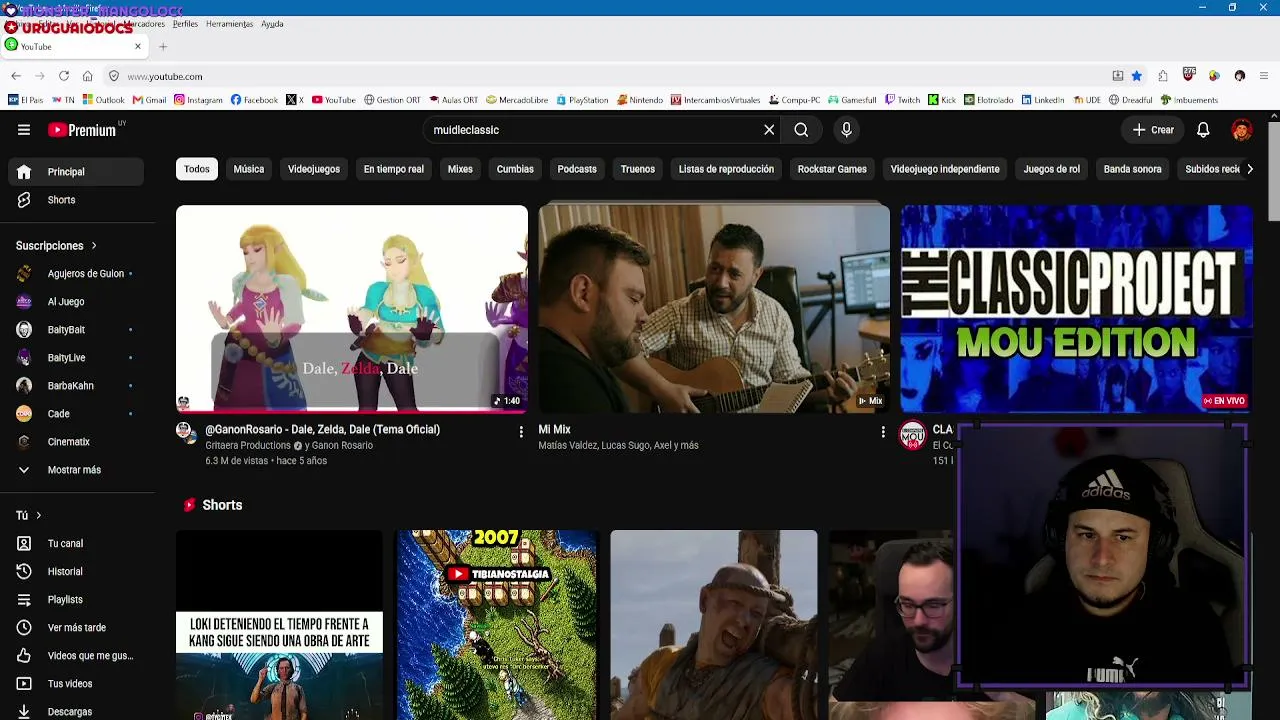Open a new Firefox tab
This screenshot has width=1280, height=720.
pos(163,46)
